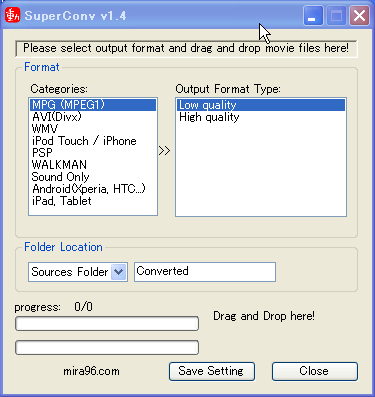Choose High quality output format

tap(261, 117)
